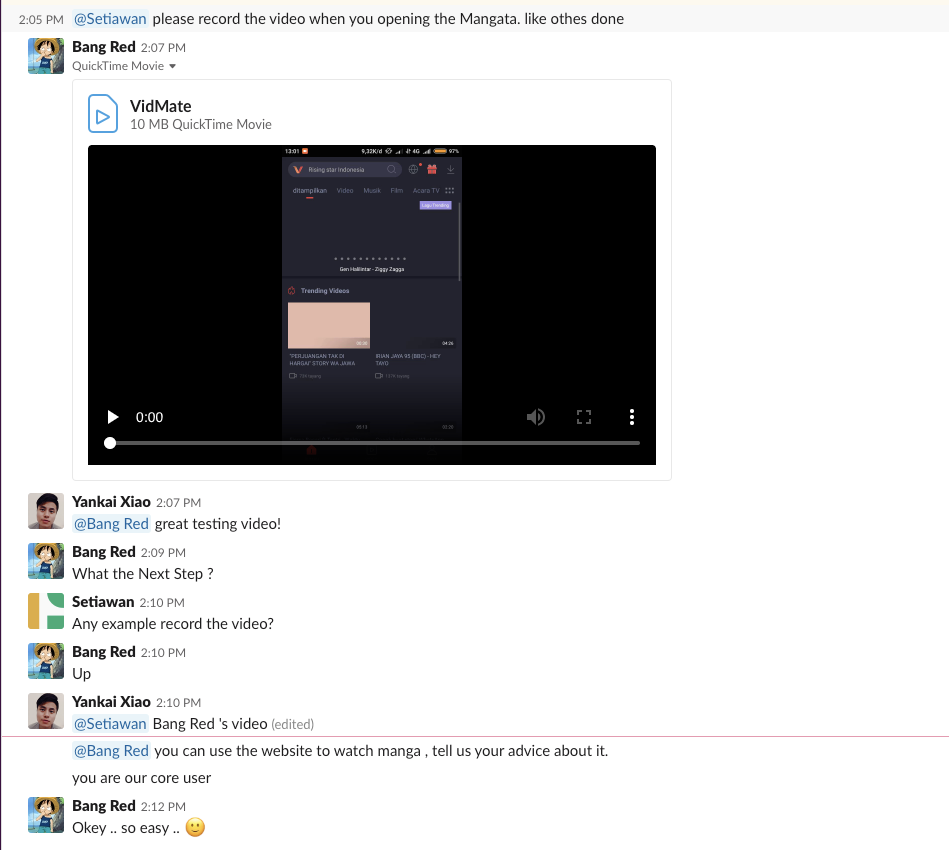949x850 pixels.
Task: Open Bang Red's avatar at 2:10 PM
Action: (x=46, y=661)
